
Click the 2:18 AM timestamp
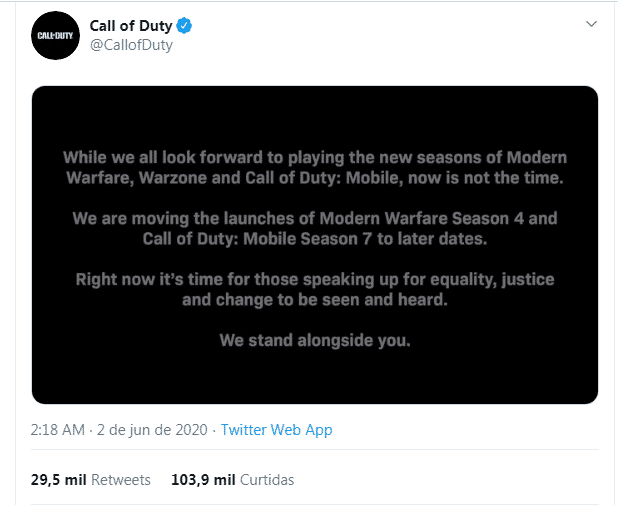(58, 430)
